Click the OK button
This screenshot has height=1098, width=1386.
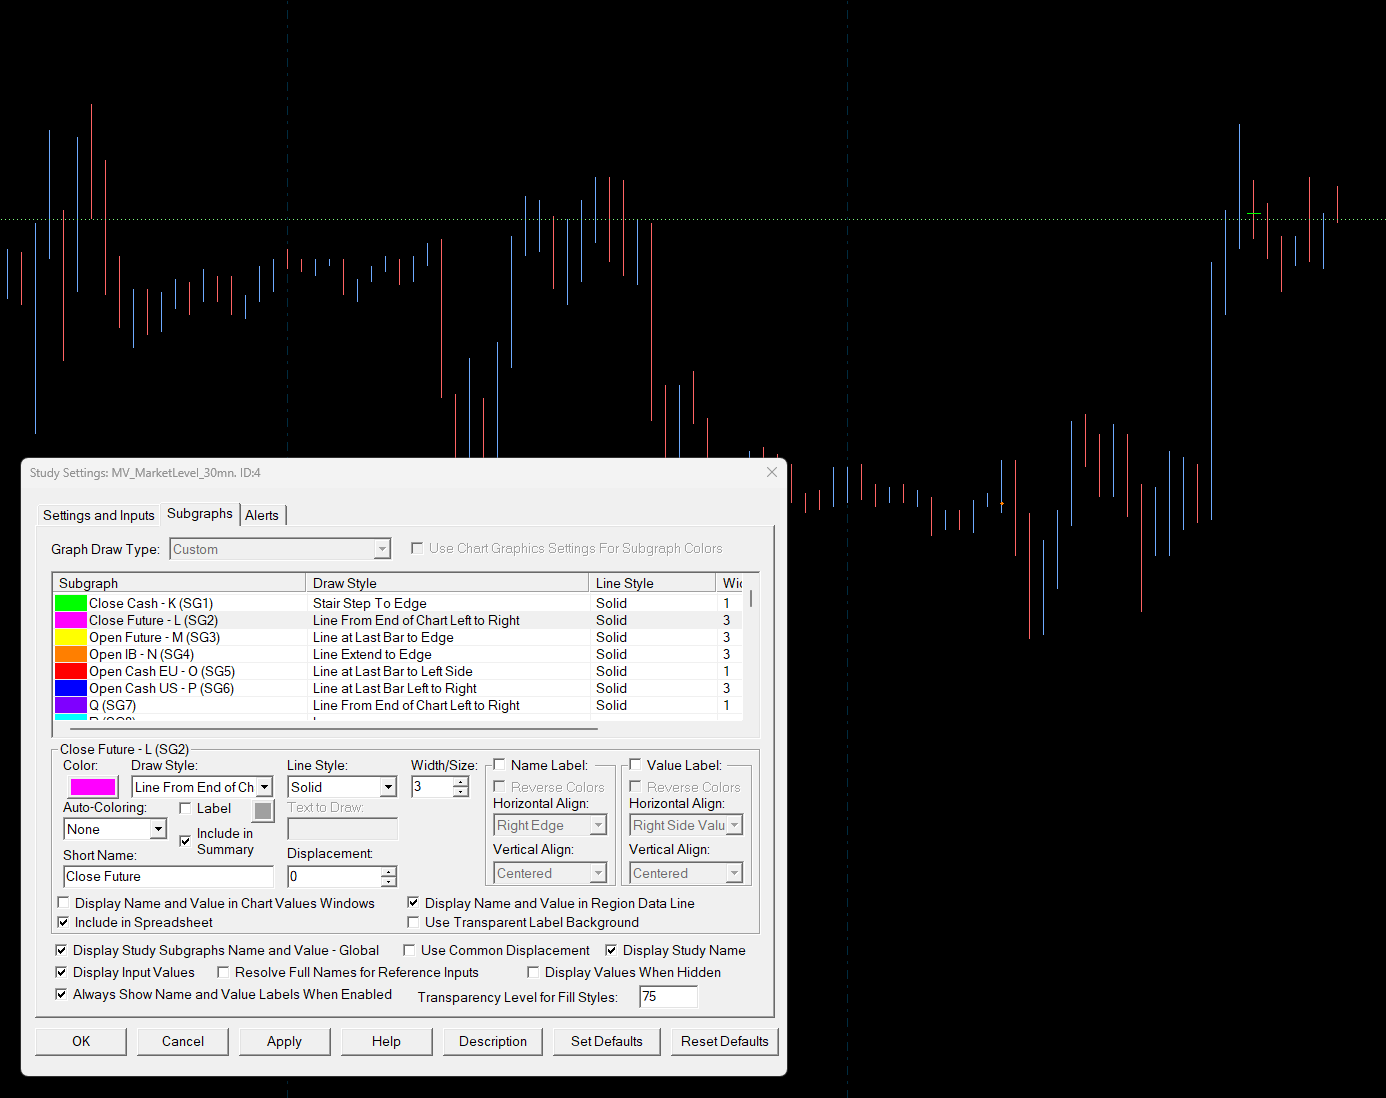[x=81, y=1041]
